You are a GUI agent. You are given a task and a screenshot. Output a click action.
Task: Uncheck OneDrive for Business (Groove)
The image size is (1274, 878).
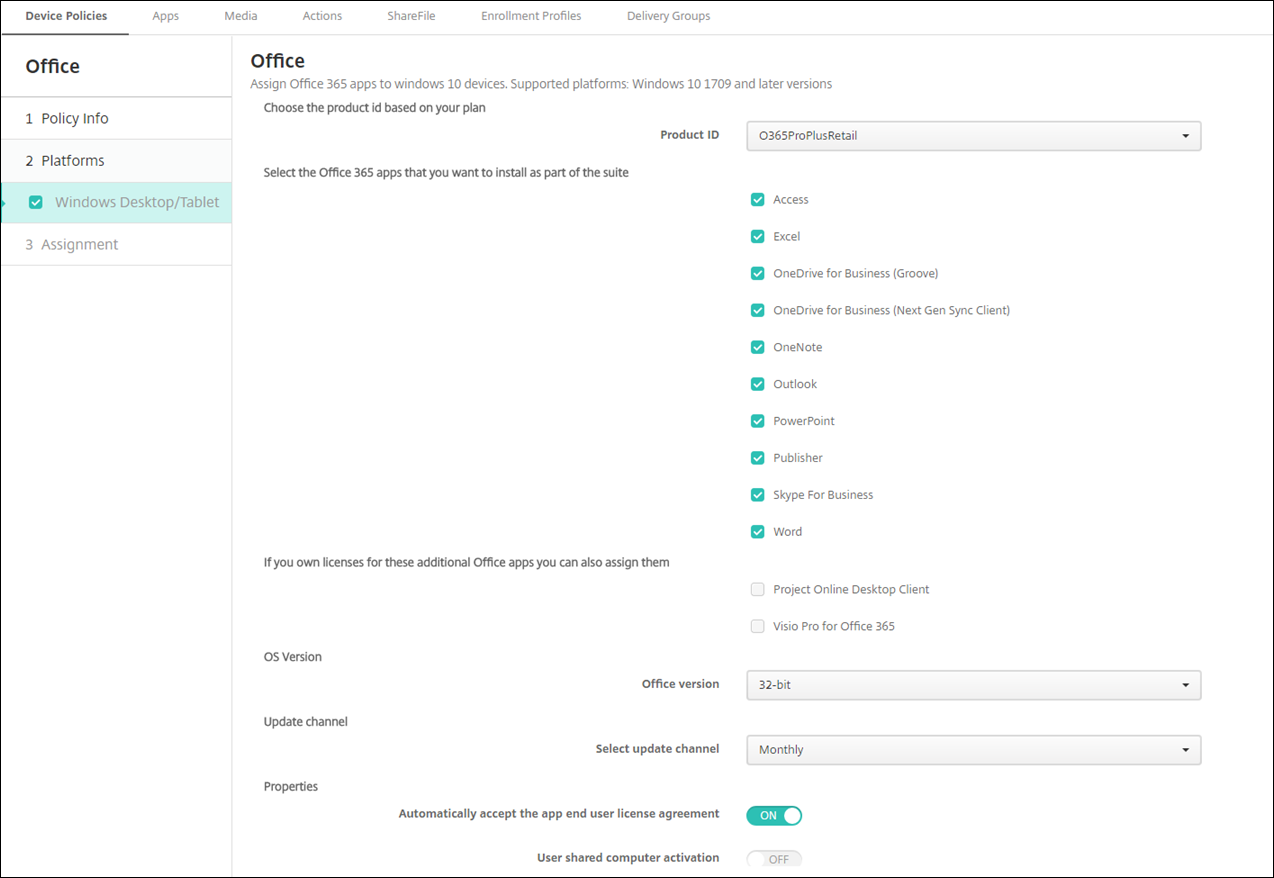click(x=757, y=273)
